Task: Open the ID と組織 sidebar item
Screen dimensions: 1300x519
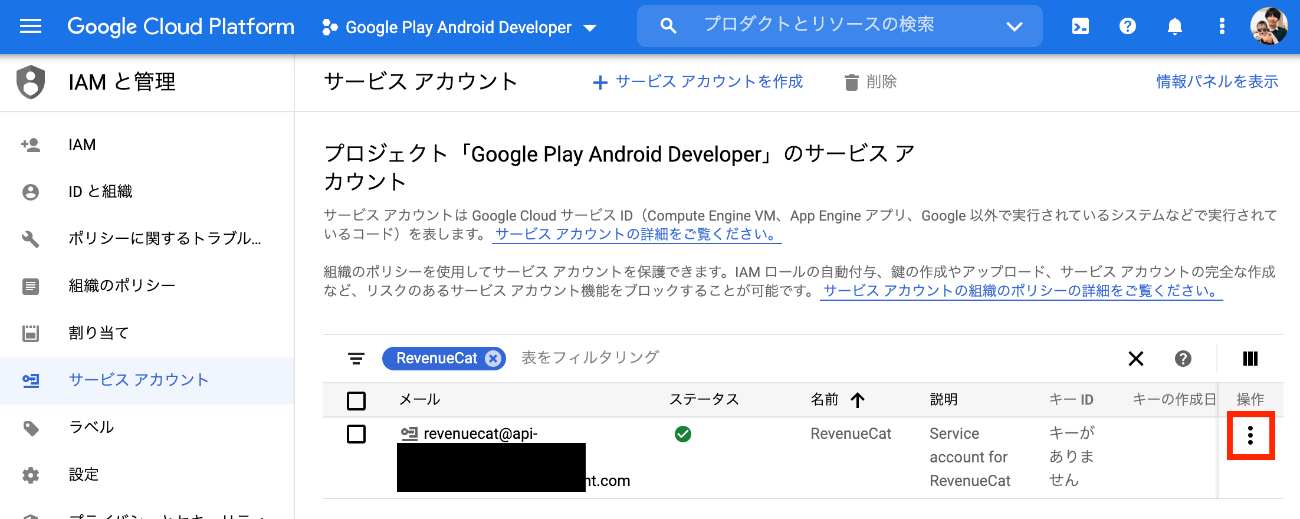Action: pyautogui.click(x=147, y=191)
